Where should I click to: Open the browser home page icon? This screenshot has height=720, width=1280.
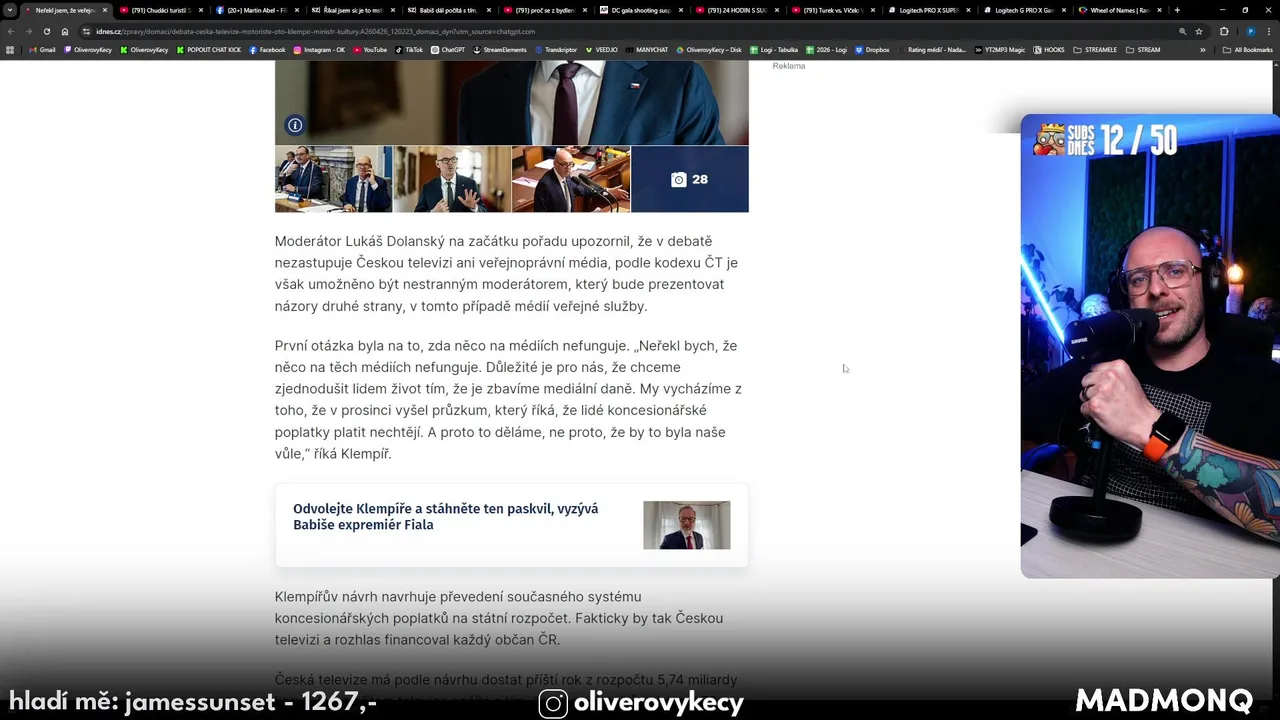coord(65,31)
